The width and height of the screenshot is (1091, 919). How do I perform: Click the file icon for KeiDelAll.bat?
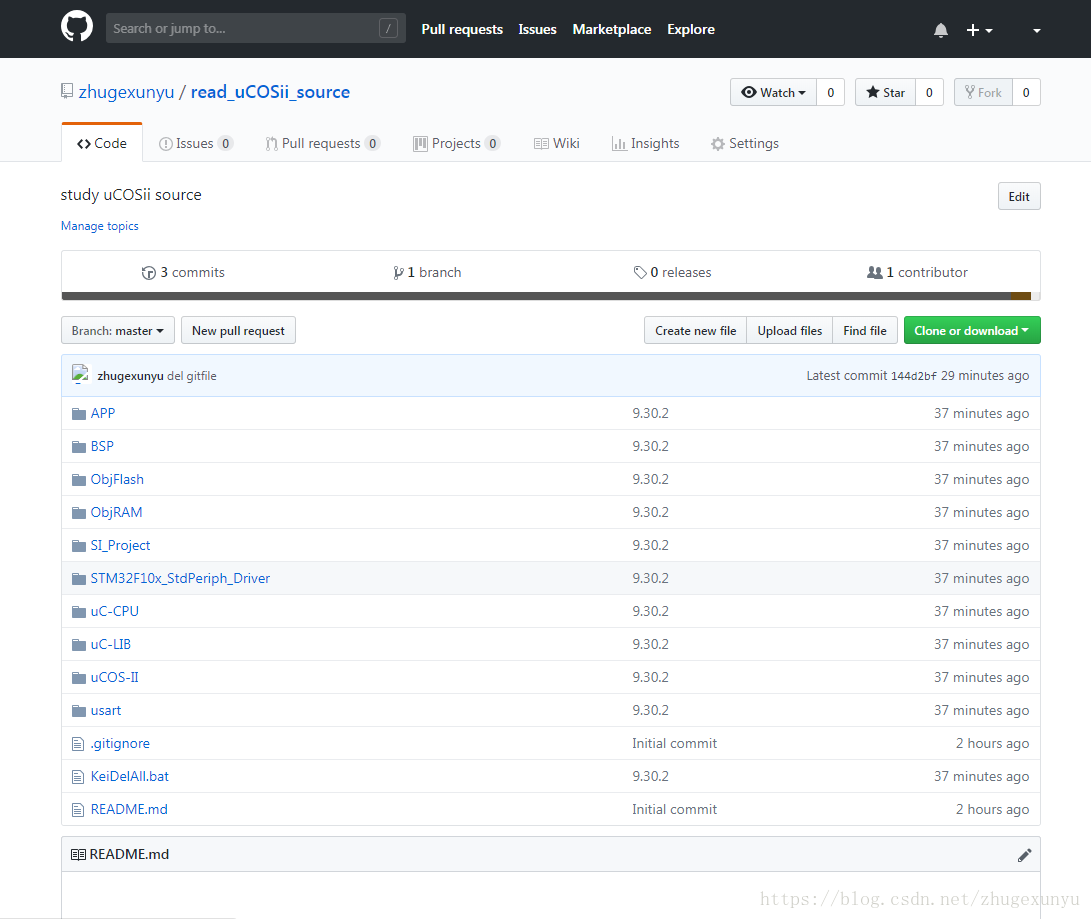pyautogui.click(x=78, y=777)
